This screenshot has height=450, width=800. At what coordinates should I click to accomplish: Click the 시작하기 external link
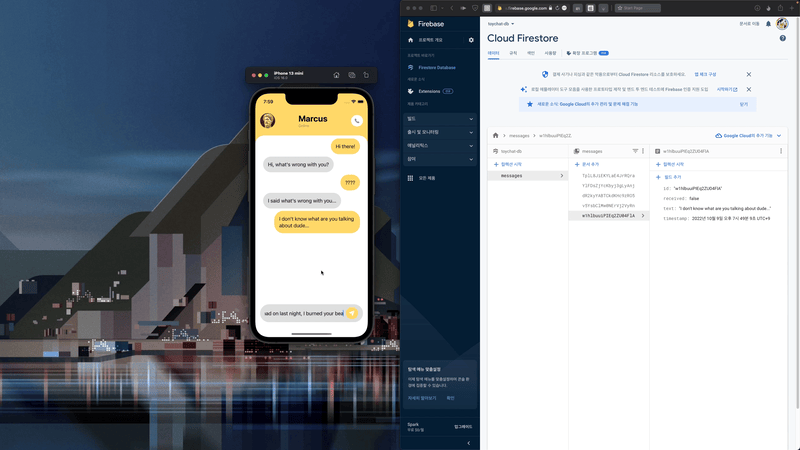(x=727, y=89)
